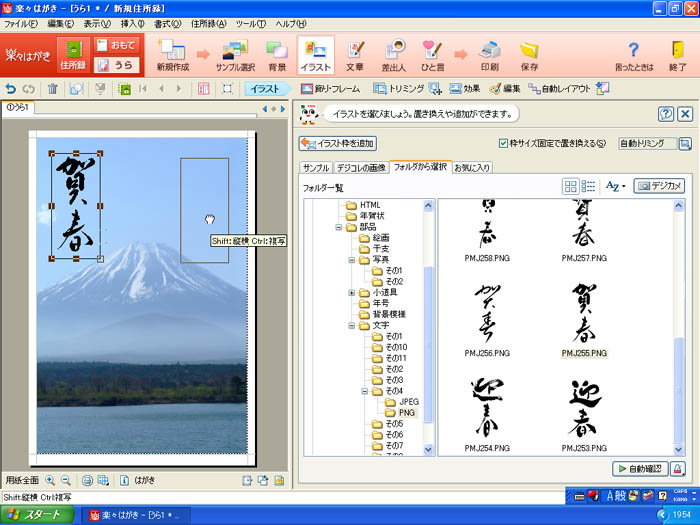Screen dimensions: 700x525
Task: Switch to うら (back side) toggle
Action: pyautogui.click(x=117, y=65)
